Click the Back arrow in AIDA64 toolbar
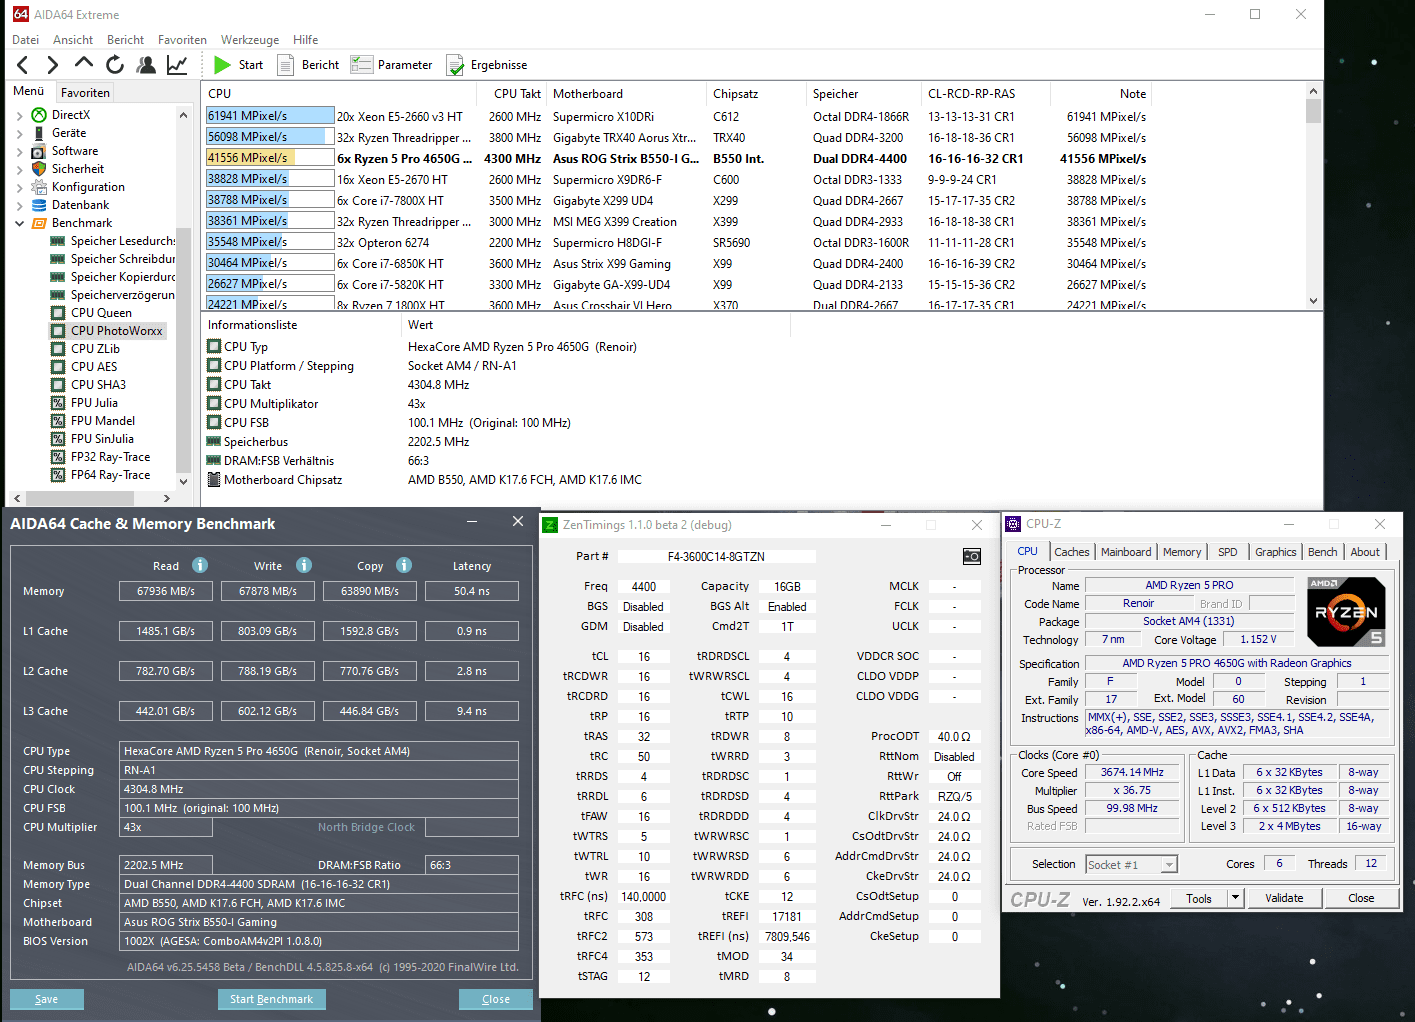 (x=23, y=65)
